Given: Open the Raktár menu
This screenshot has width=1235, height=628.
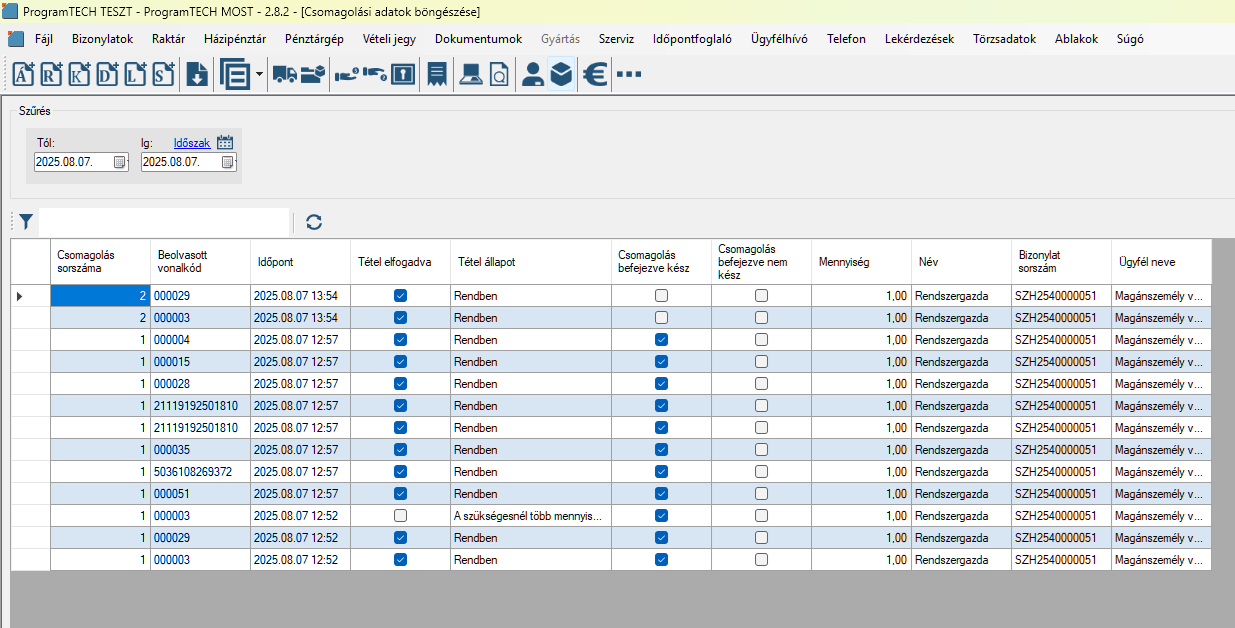Looking at the screenshot, I should [x=168, y=39].
